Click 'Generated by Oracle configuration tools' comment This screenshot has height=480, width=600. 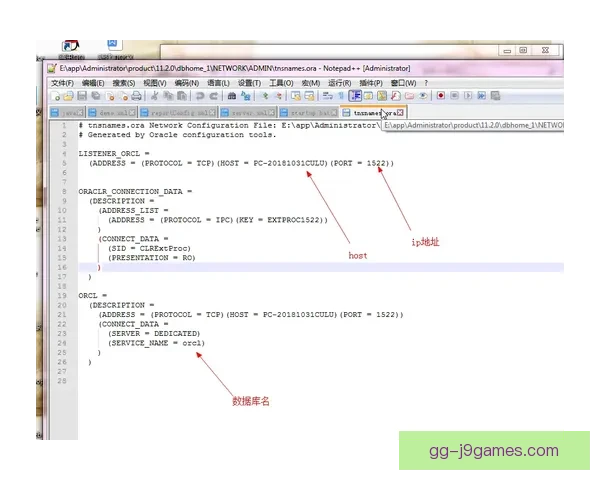181,135
